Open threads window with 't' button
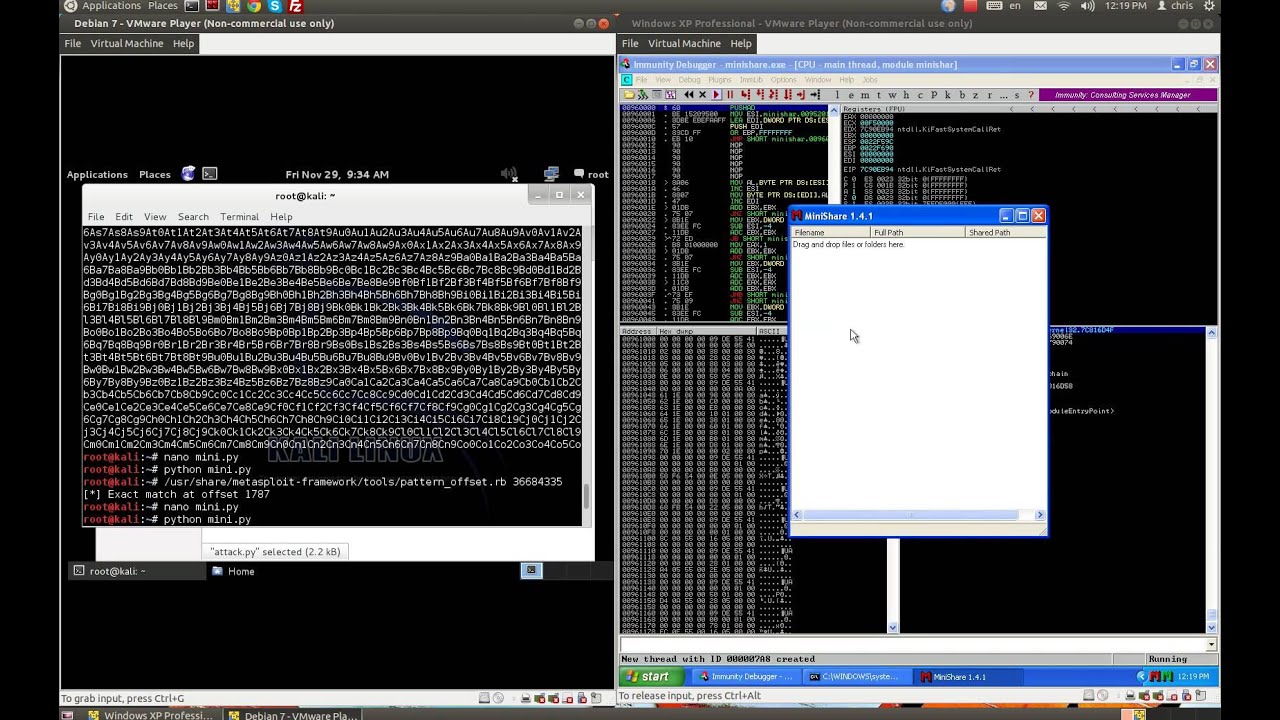The width and height of the screenshot is (1280, 720). 879,95
